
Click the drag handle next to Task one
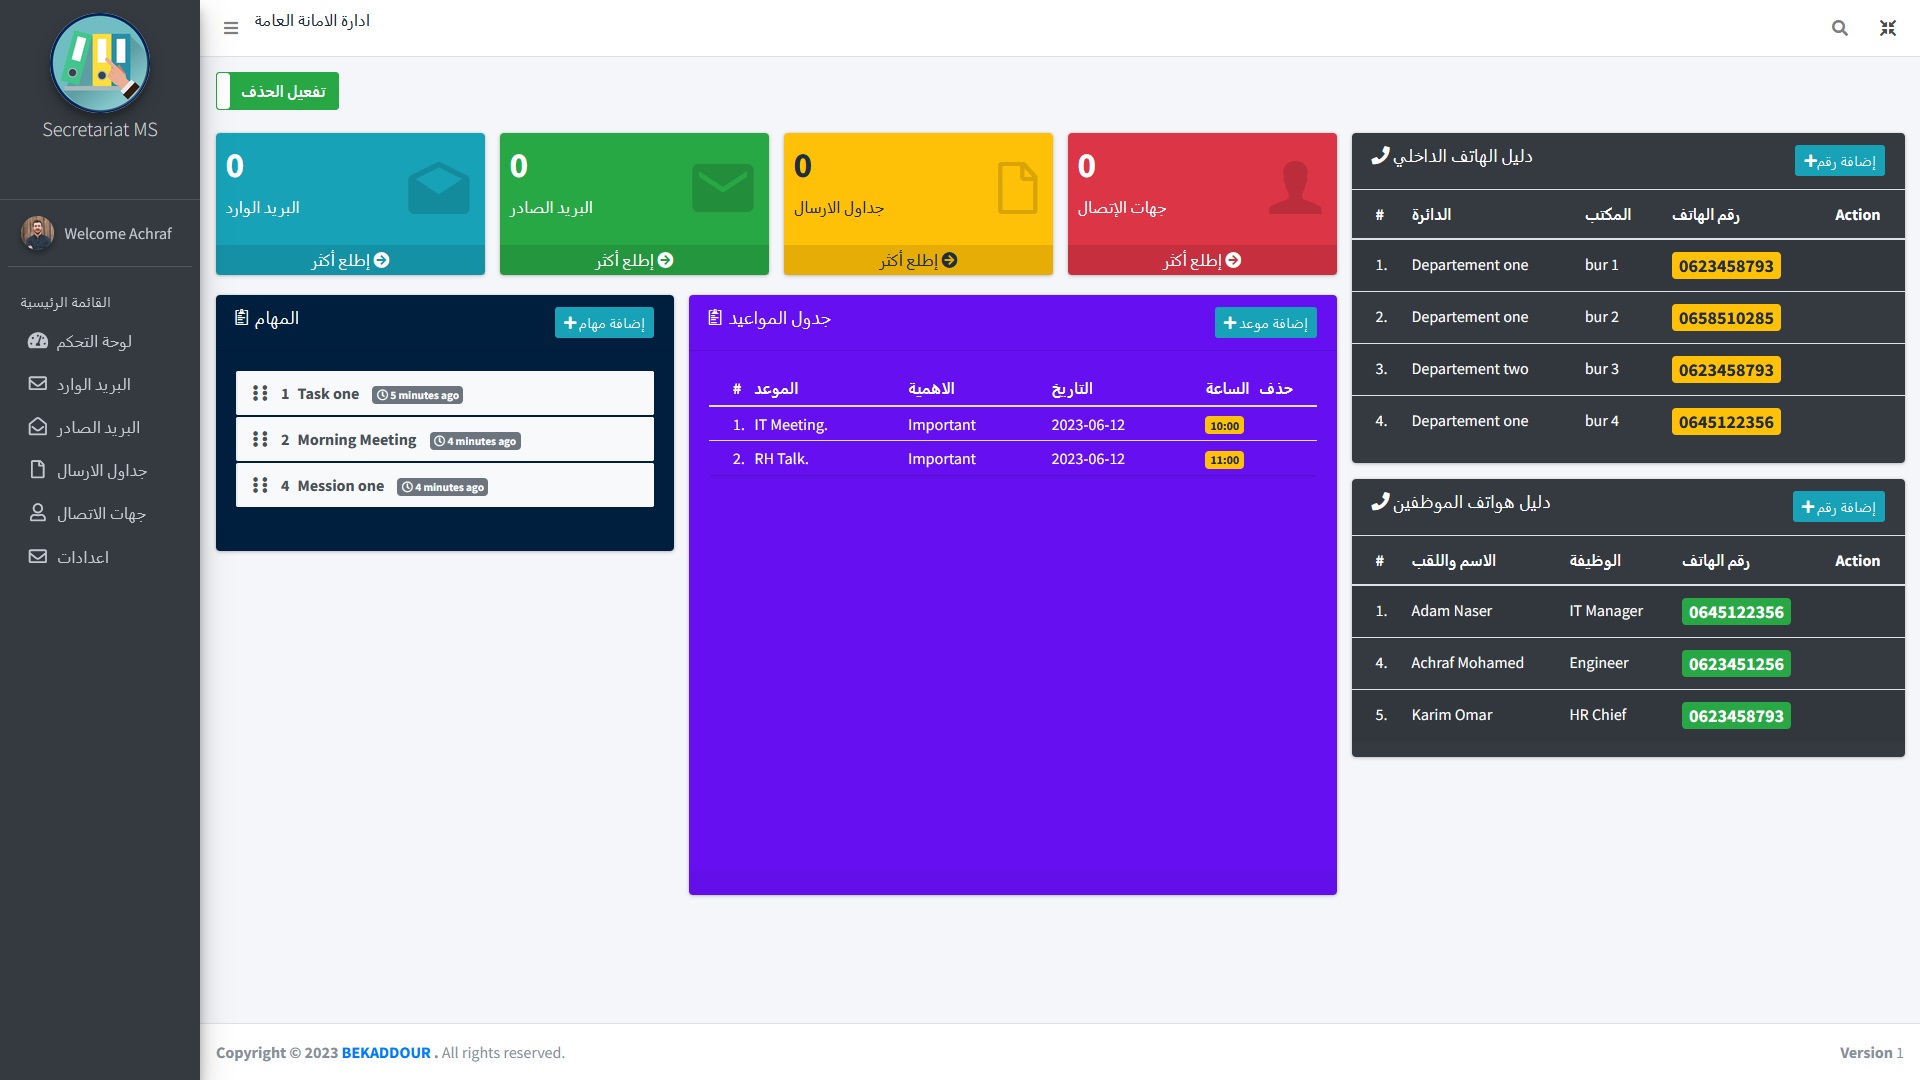259,393
